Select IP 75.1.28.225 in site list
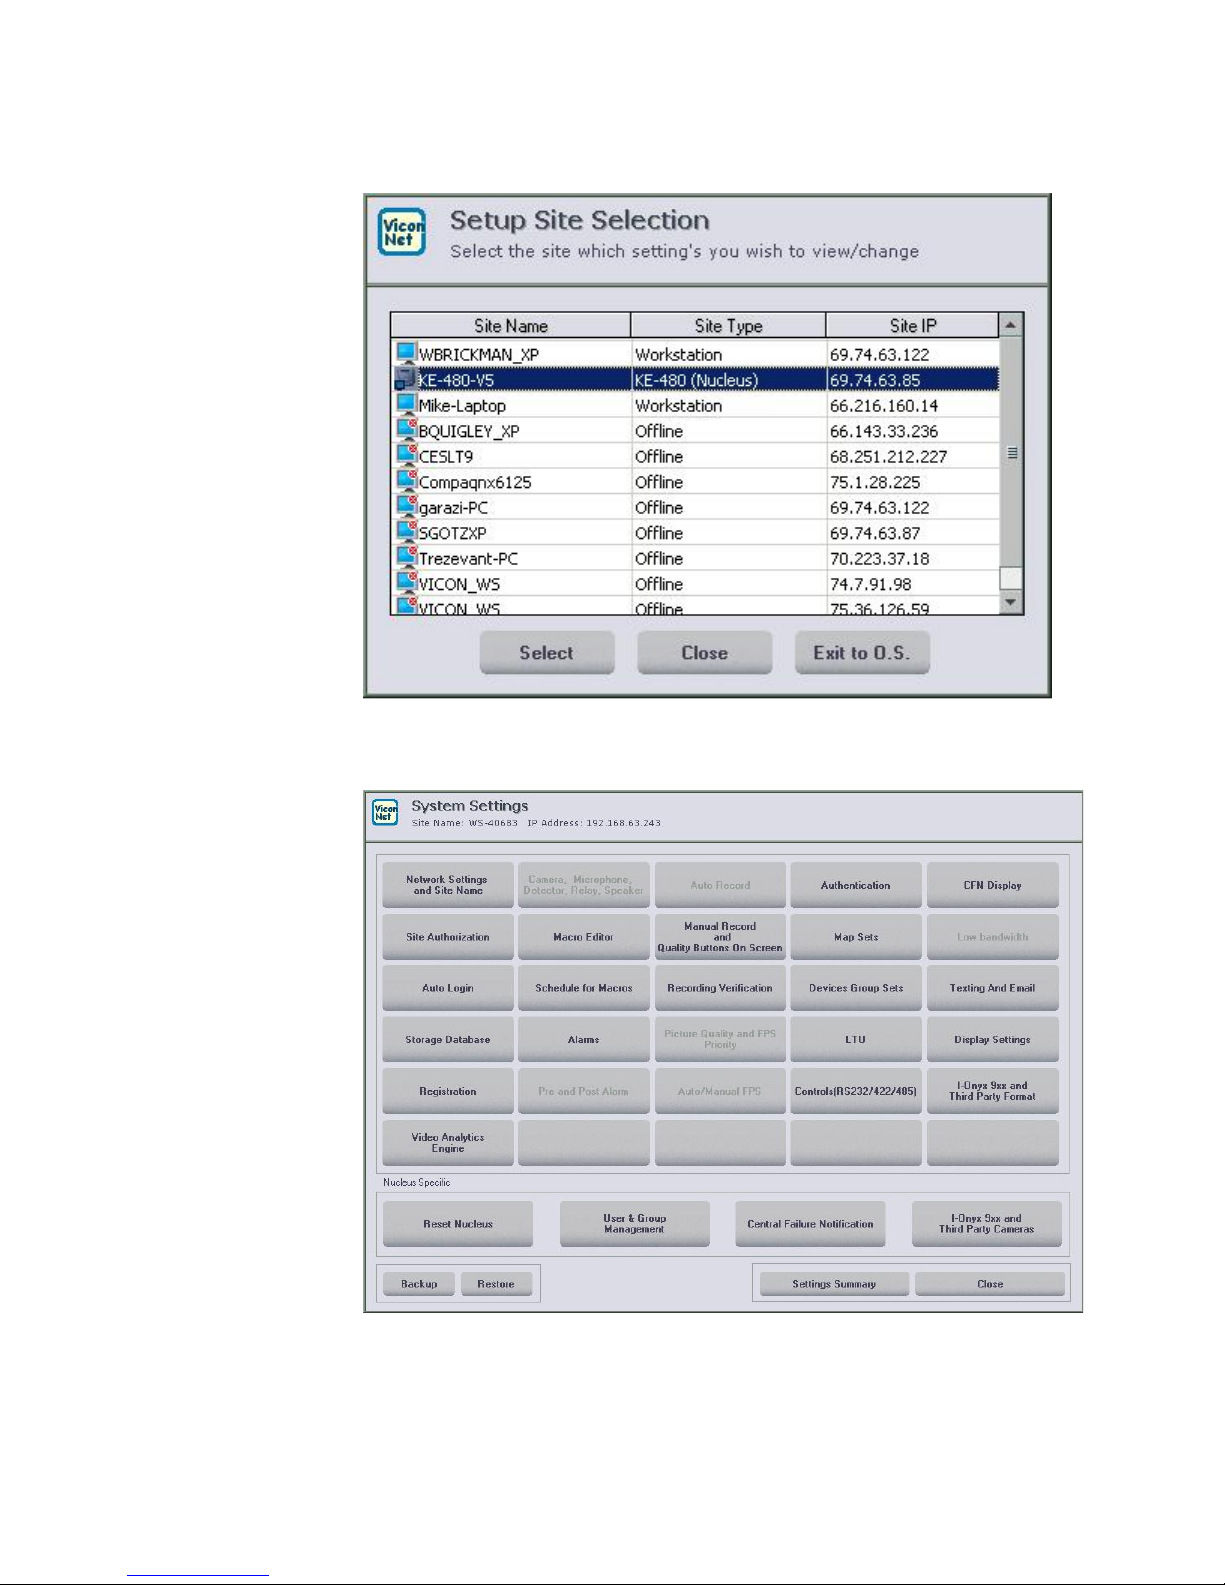 coord(875,482)
